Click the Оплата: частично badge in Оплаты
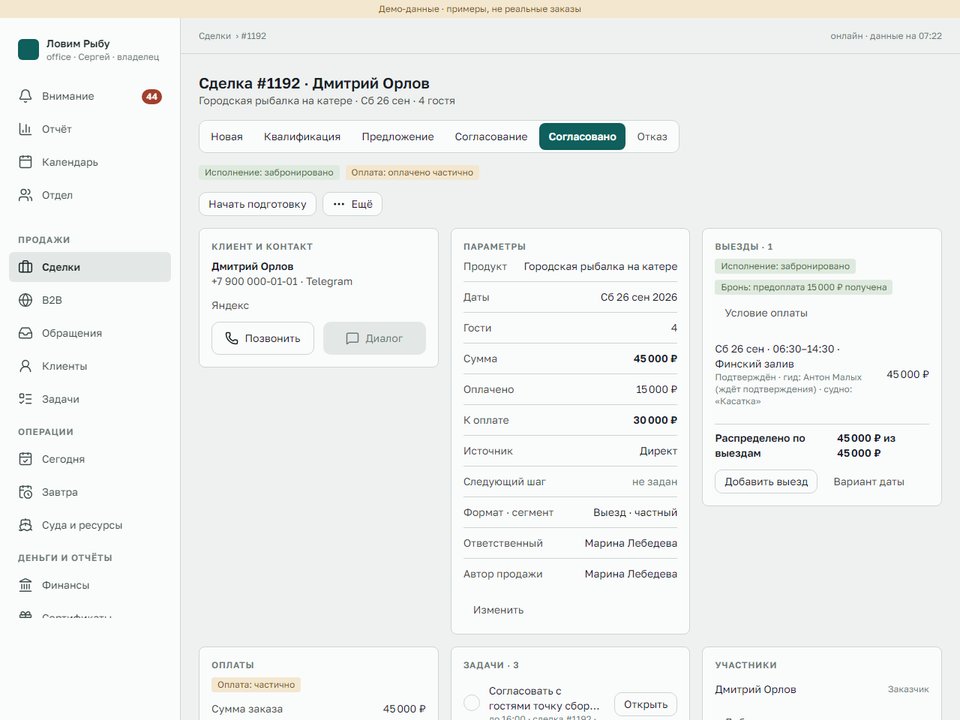This screenshot has width=960, height=720. pyautogui.click(x=256, y=684)
